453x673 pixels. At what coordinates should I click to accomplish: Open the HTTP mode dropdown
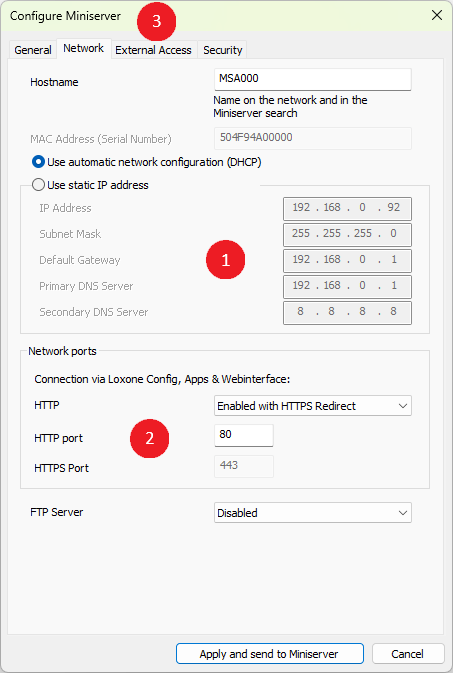coord(313,406)
